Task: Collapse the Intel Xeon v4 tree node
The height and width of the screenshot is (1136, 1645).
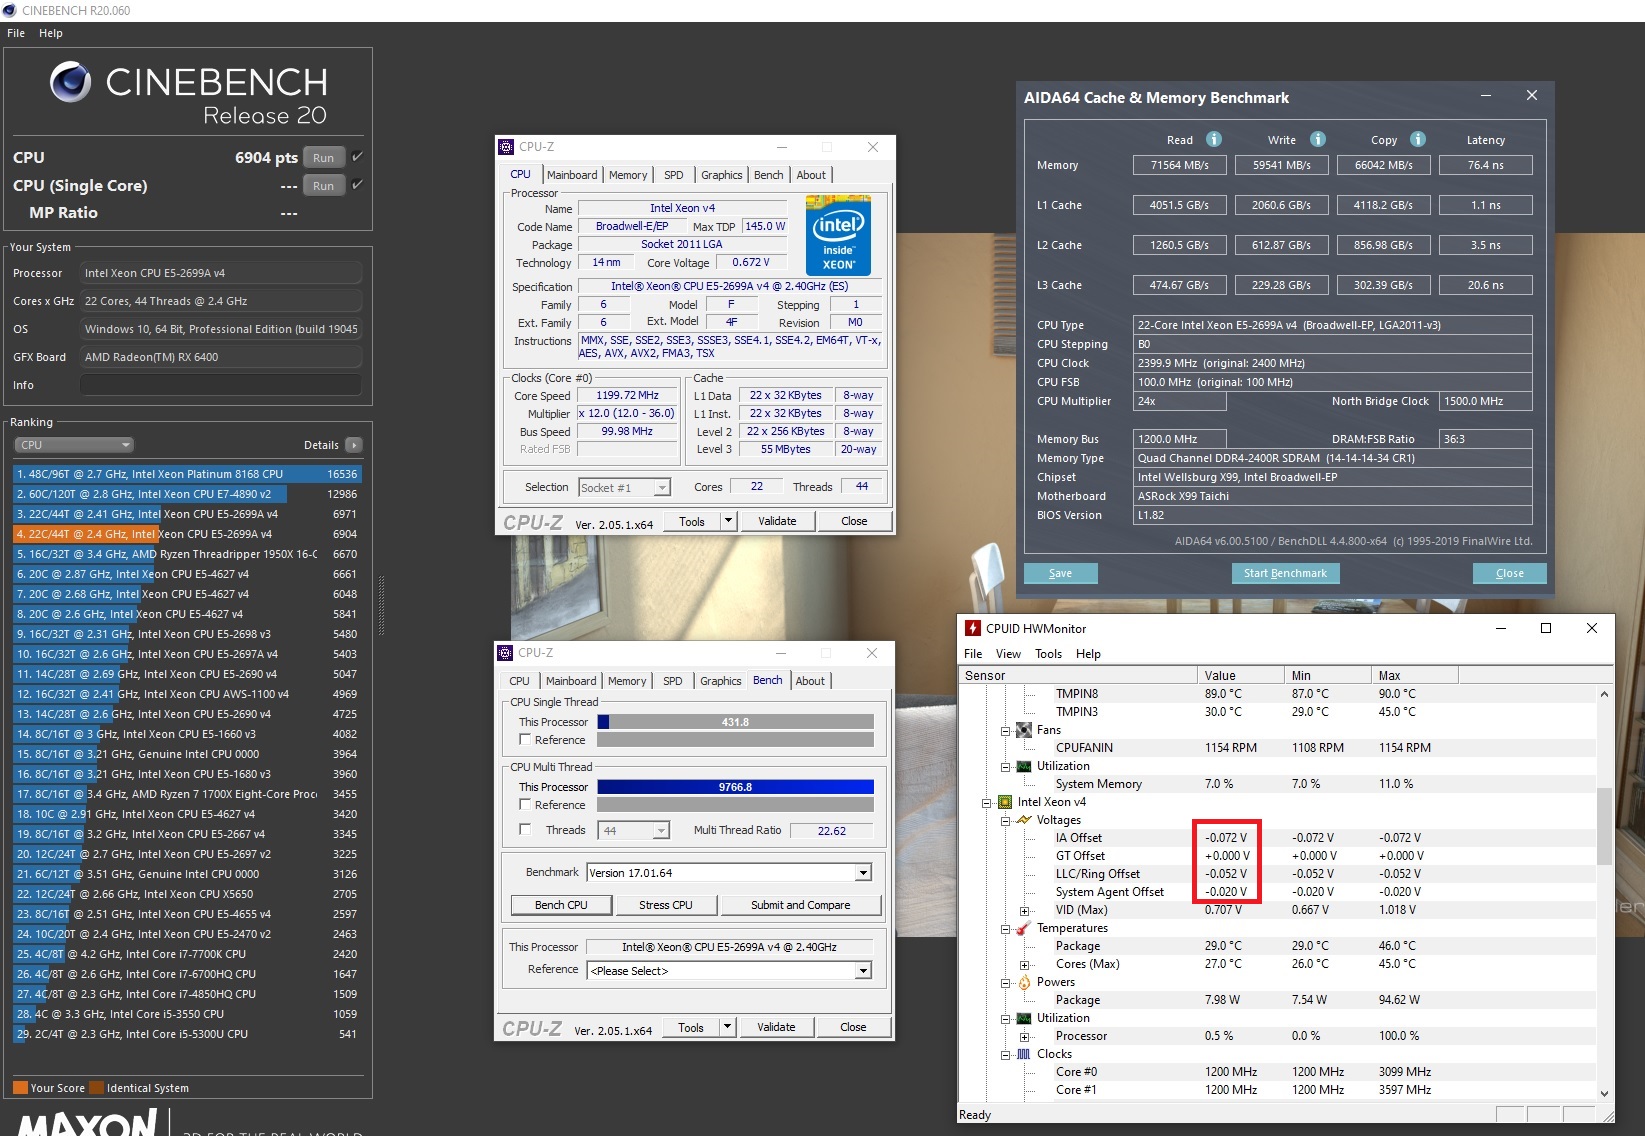Action: 986,802
